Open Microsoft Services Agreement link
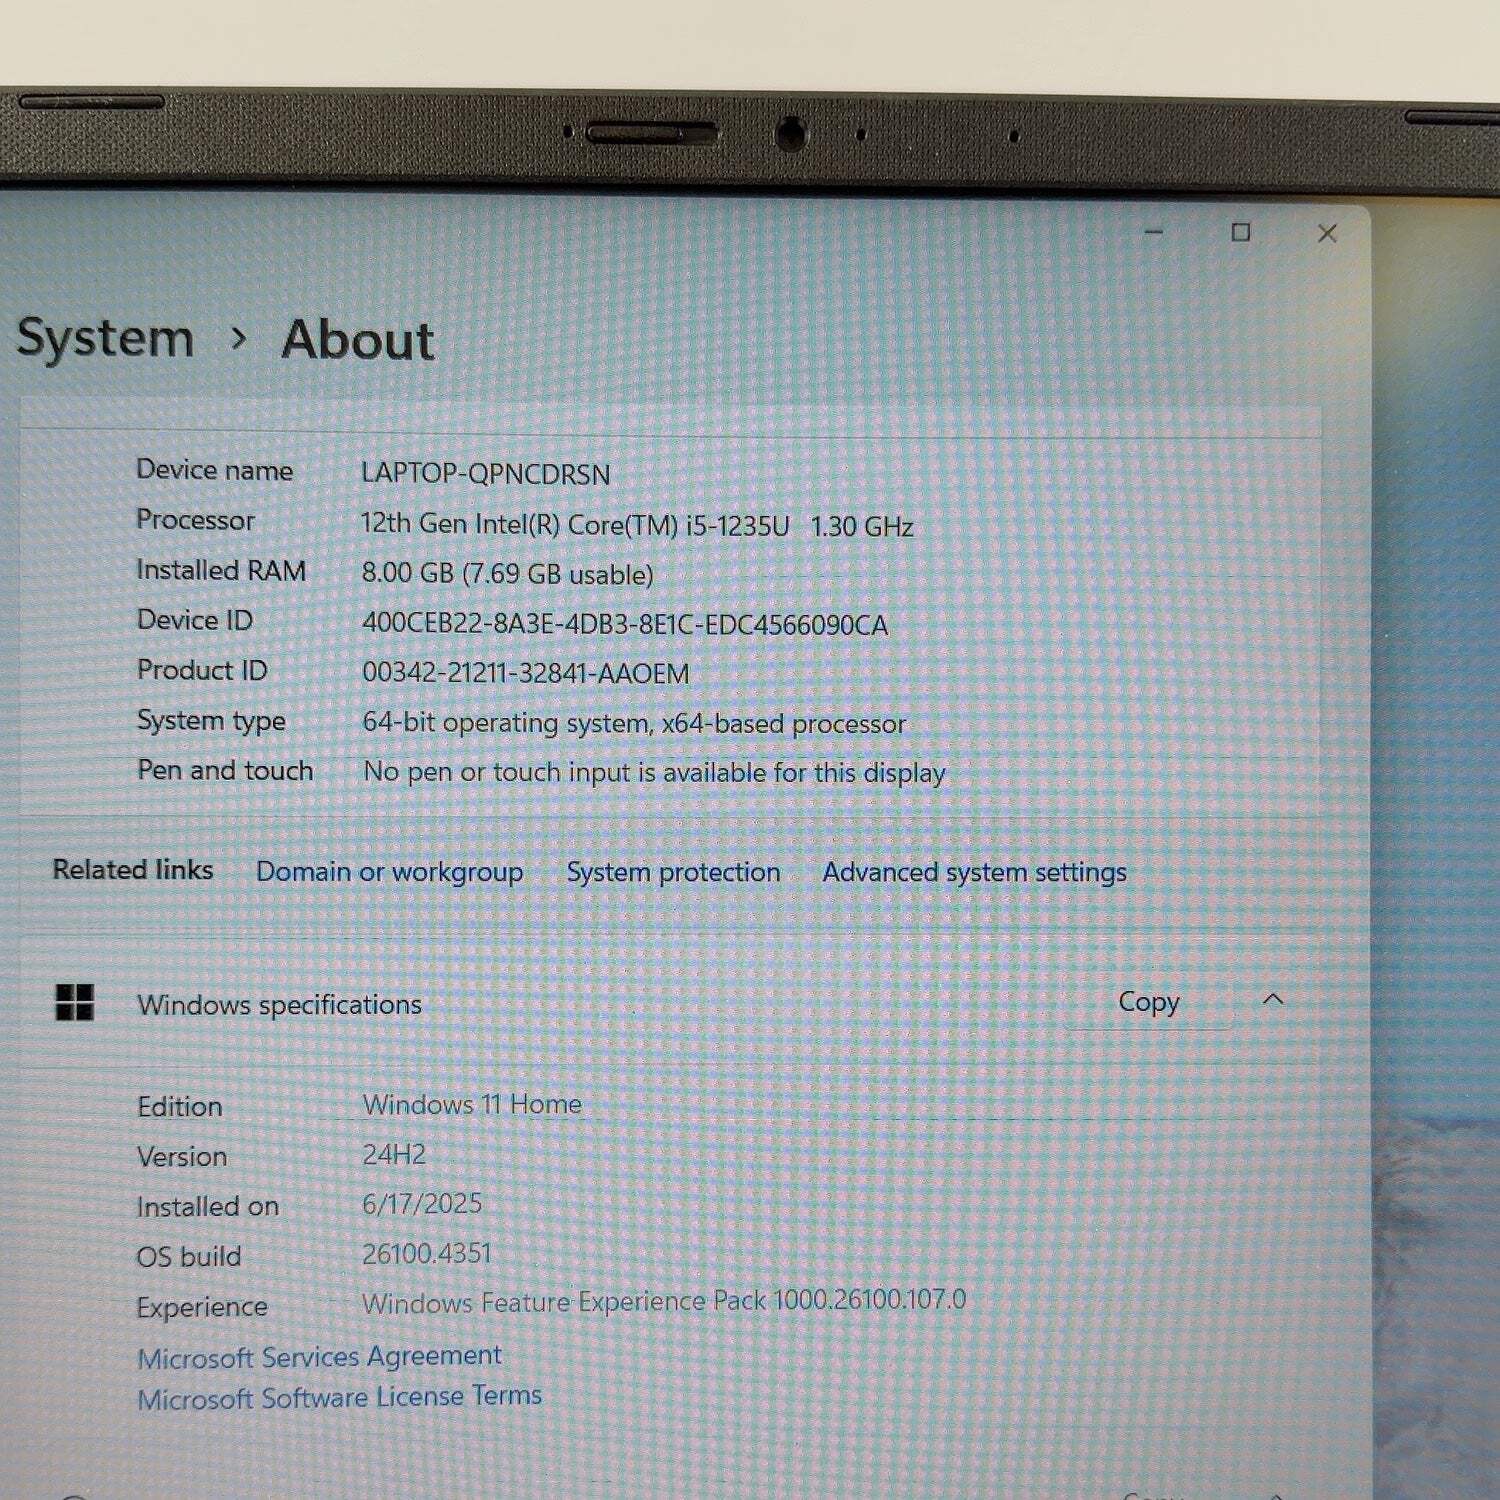1500x1500 pixels. (x=319, y=1357)
